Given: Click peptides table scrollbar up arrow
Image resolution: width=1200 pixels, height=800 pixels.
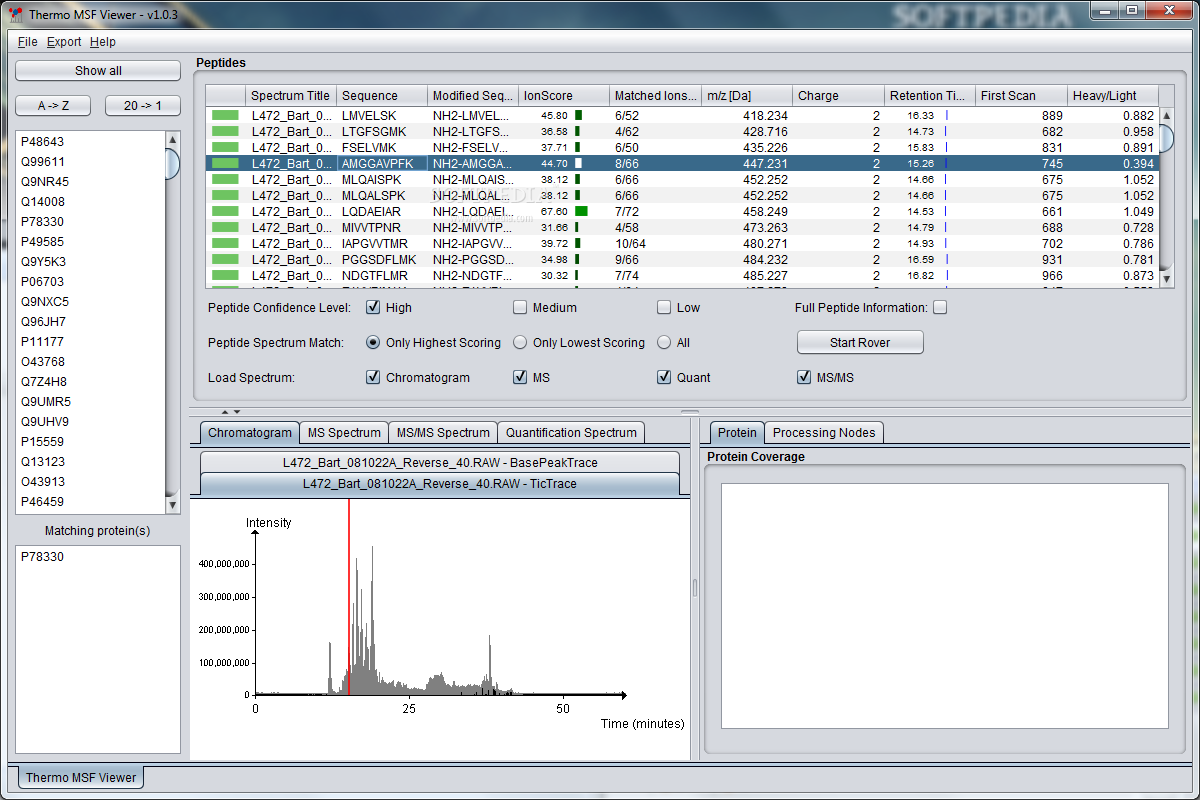Looking at the screenshot, I should tap(1167, 115).
